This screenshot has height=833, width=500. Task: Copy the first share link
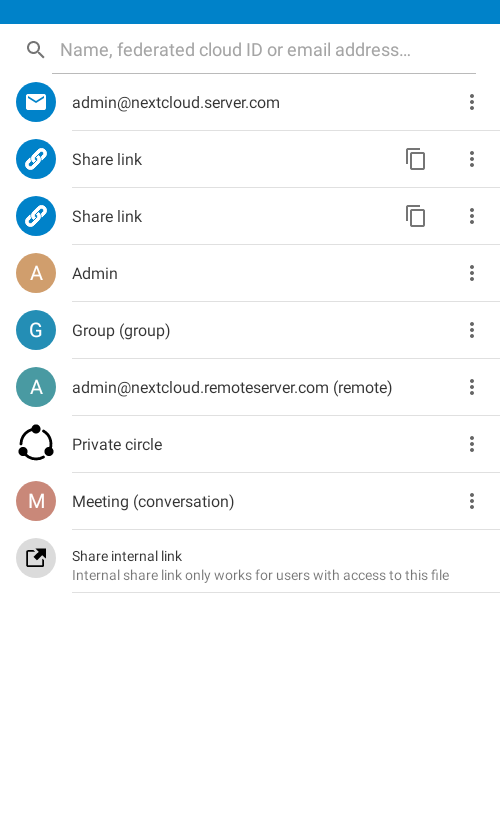416,159
